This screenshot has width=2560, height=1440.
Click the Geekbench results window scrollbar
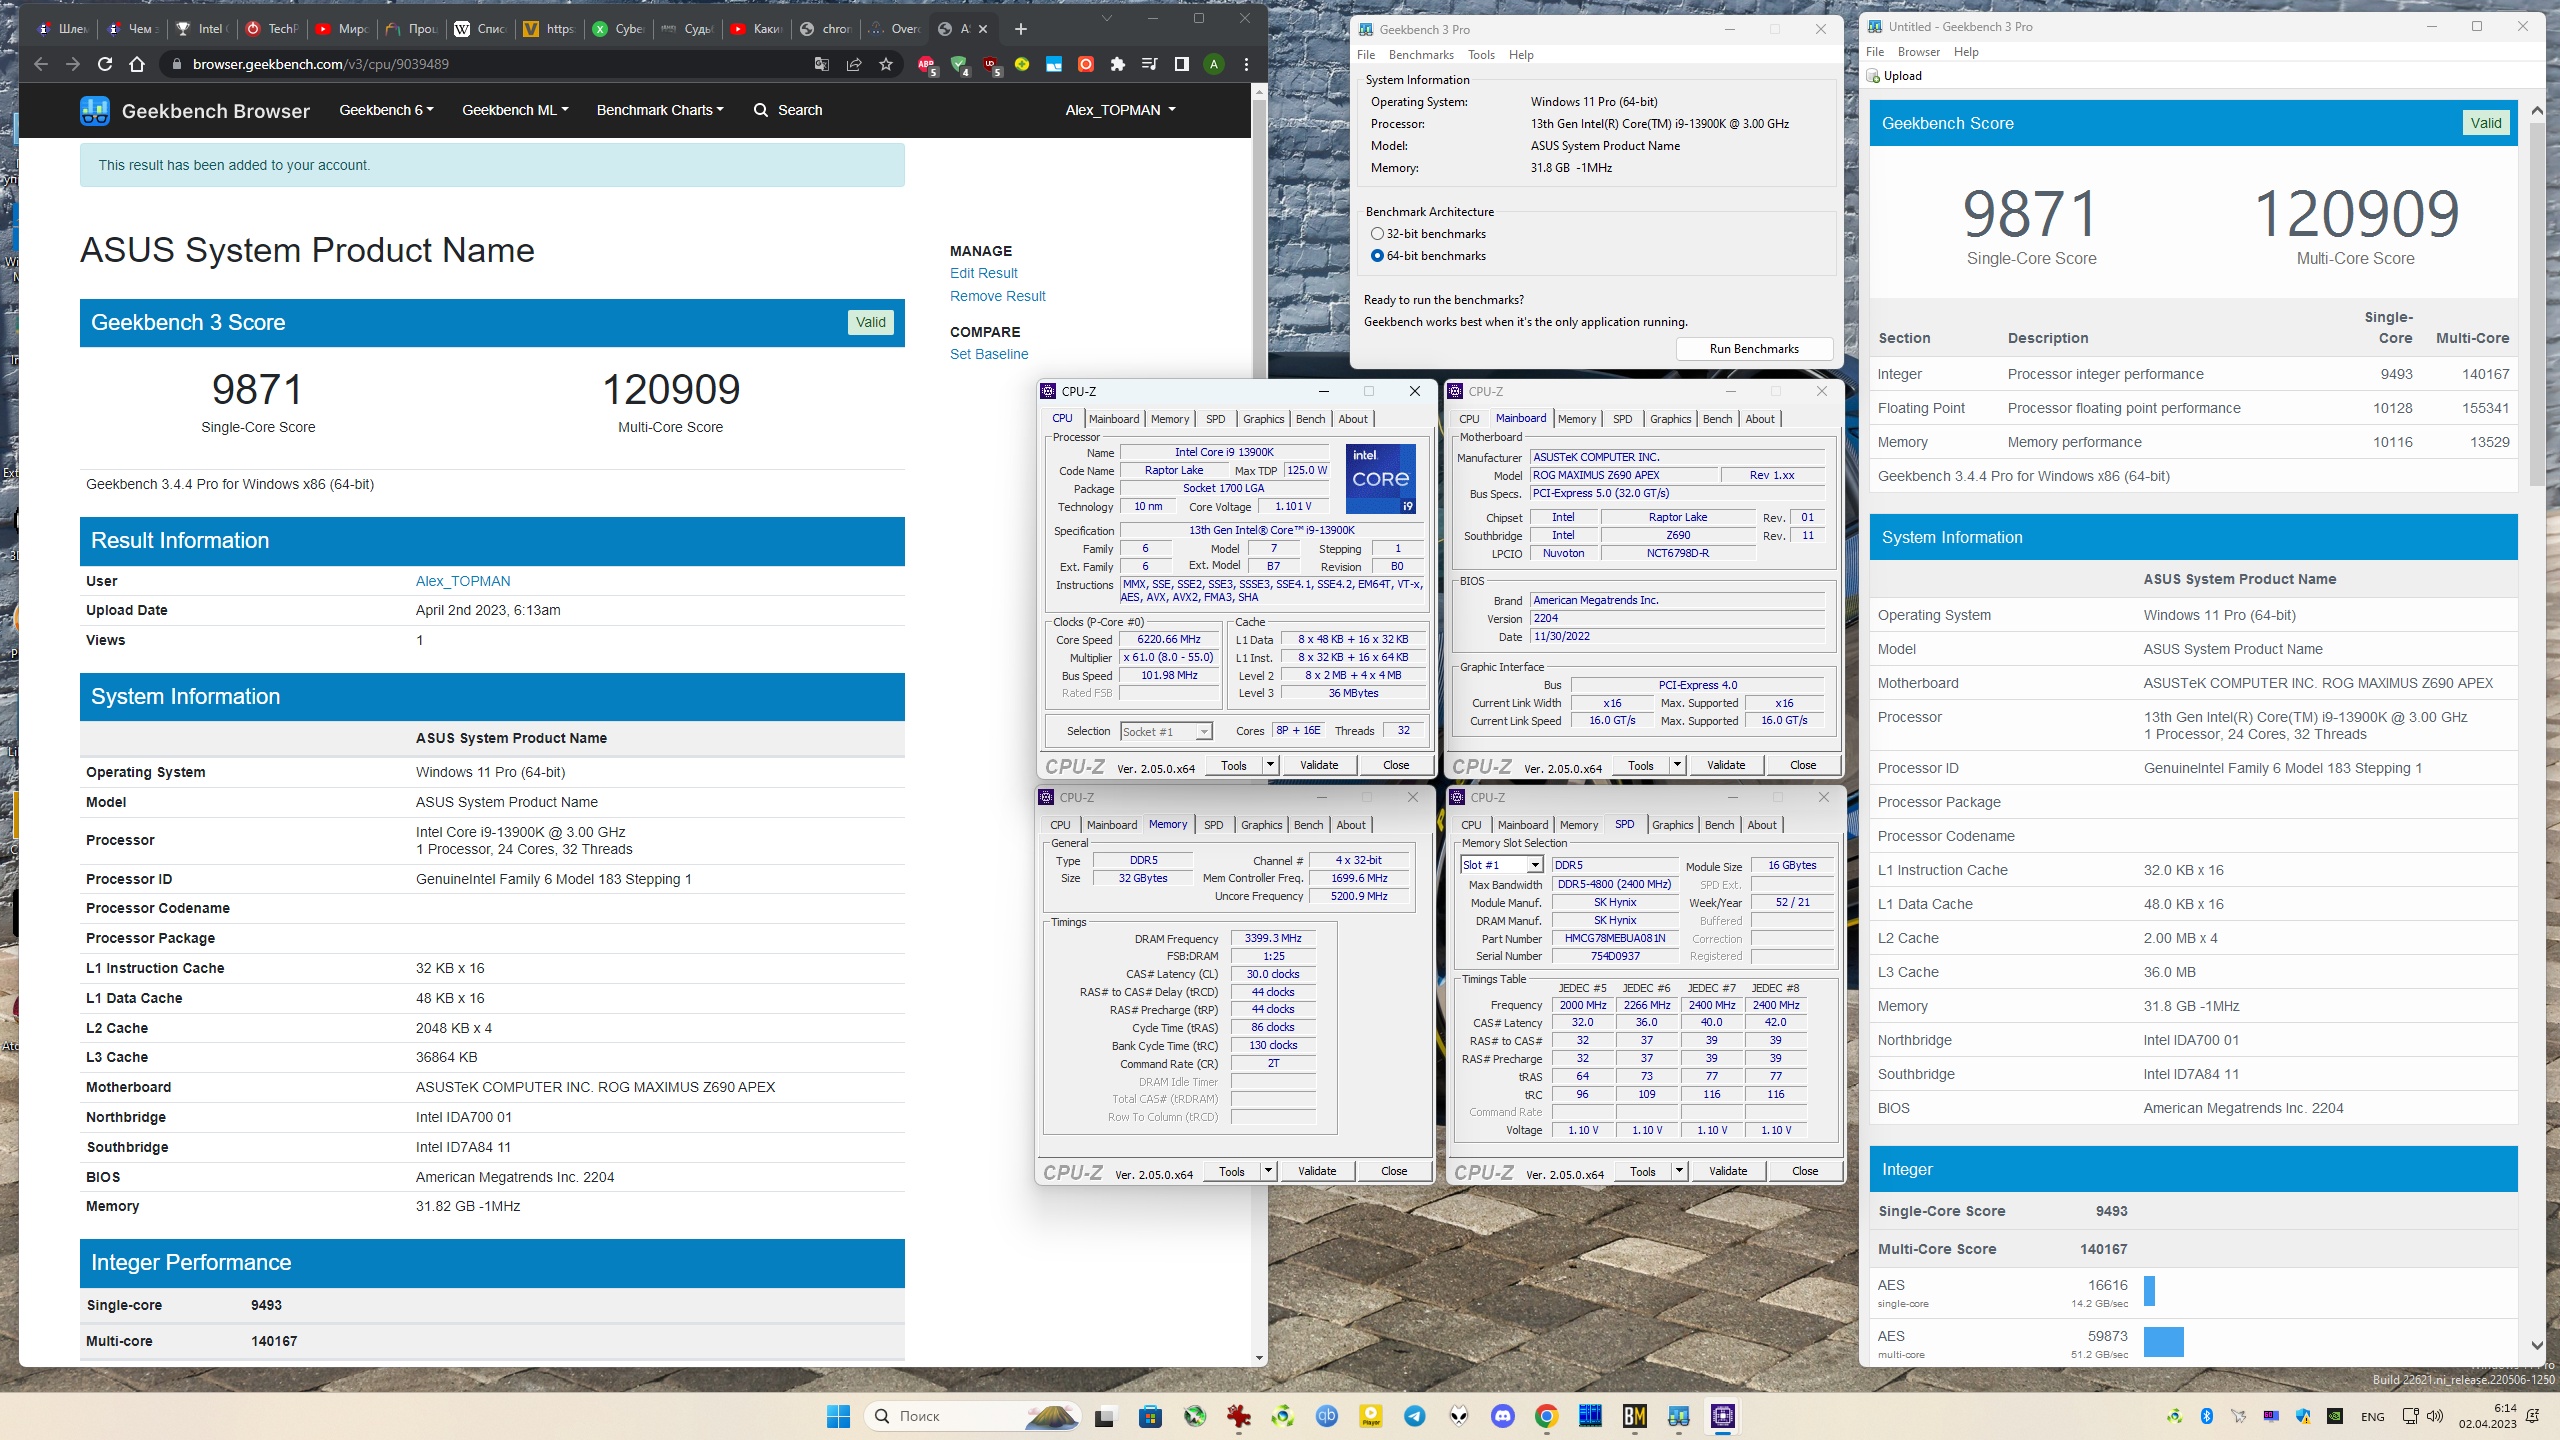2536,305
